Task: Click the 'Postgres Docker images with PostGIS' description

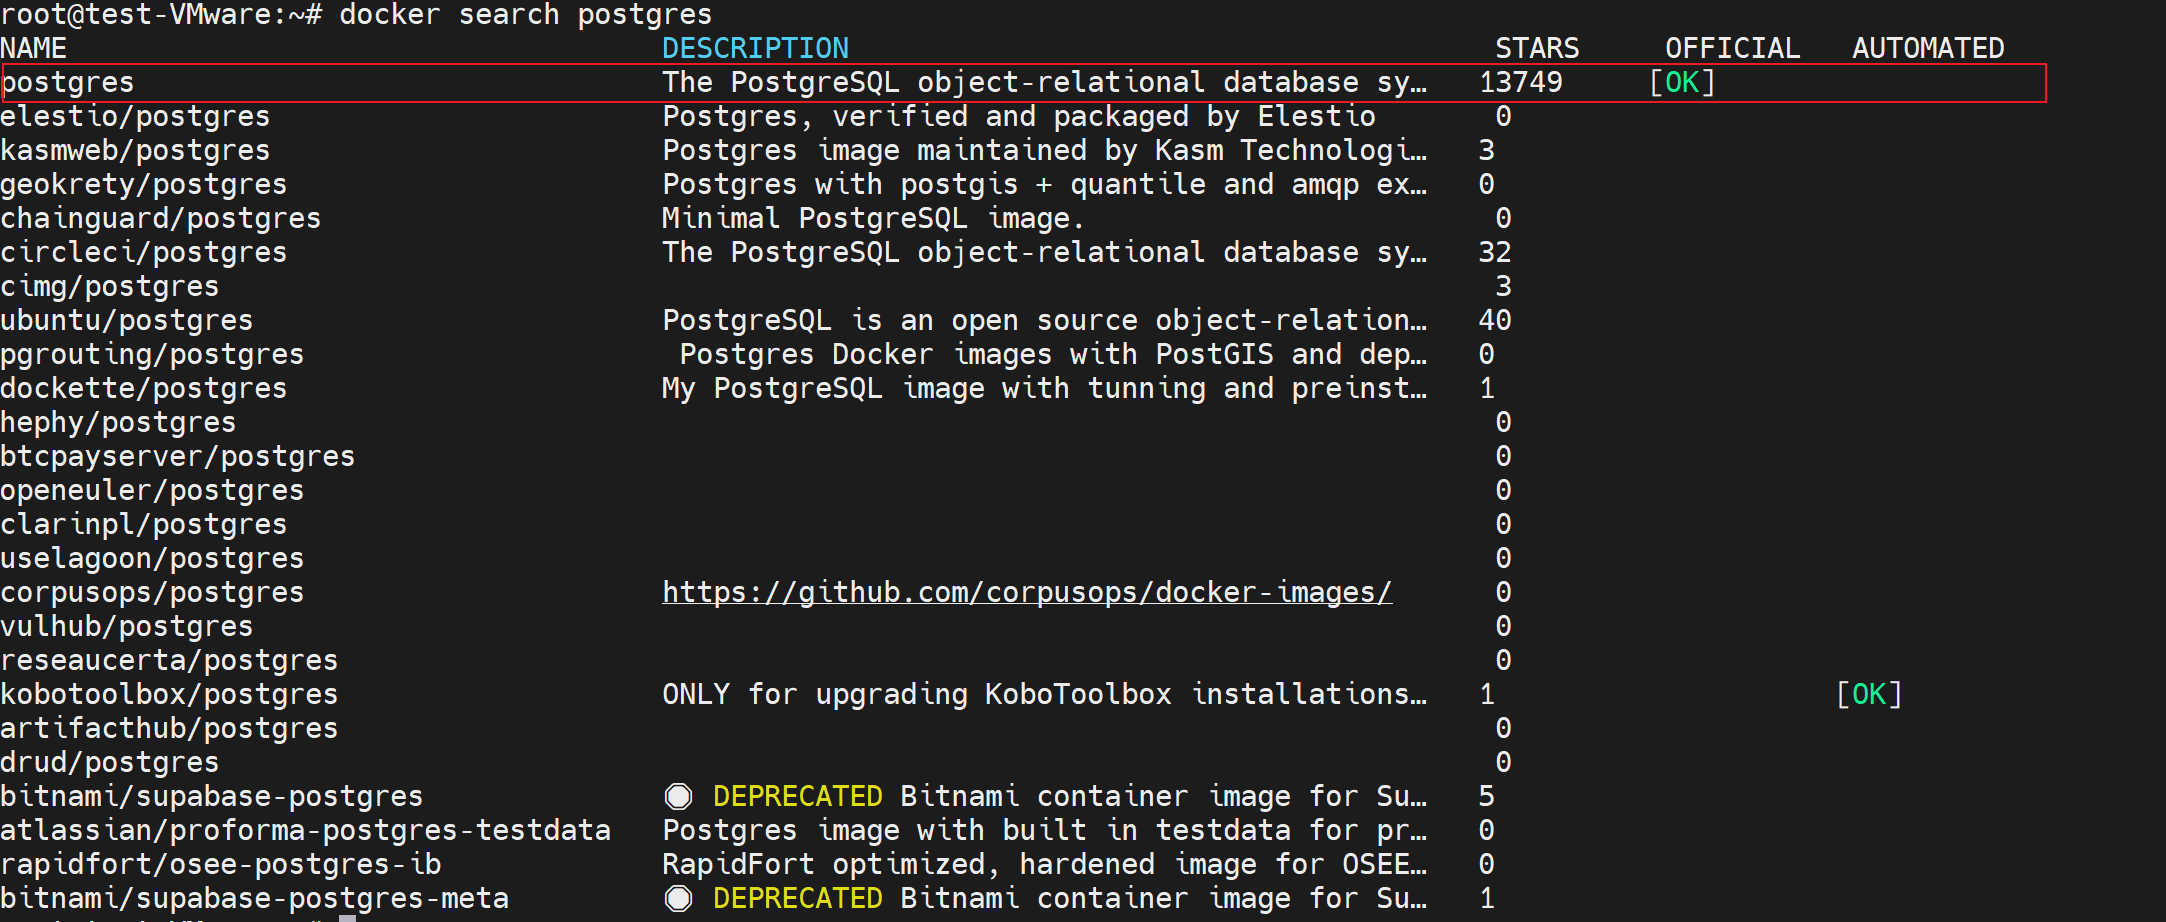Action: tap(1053, 354)
